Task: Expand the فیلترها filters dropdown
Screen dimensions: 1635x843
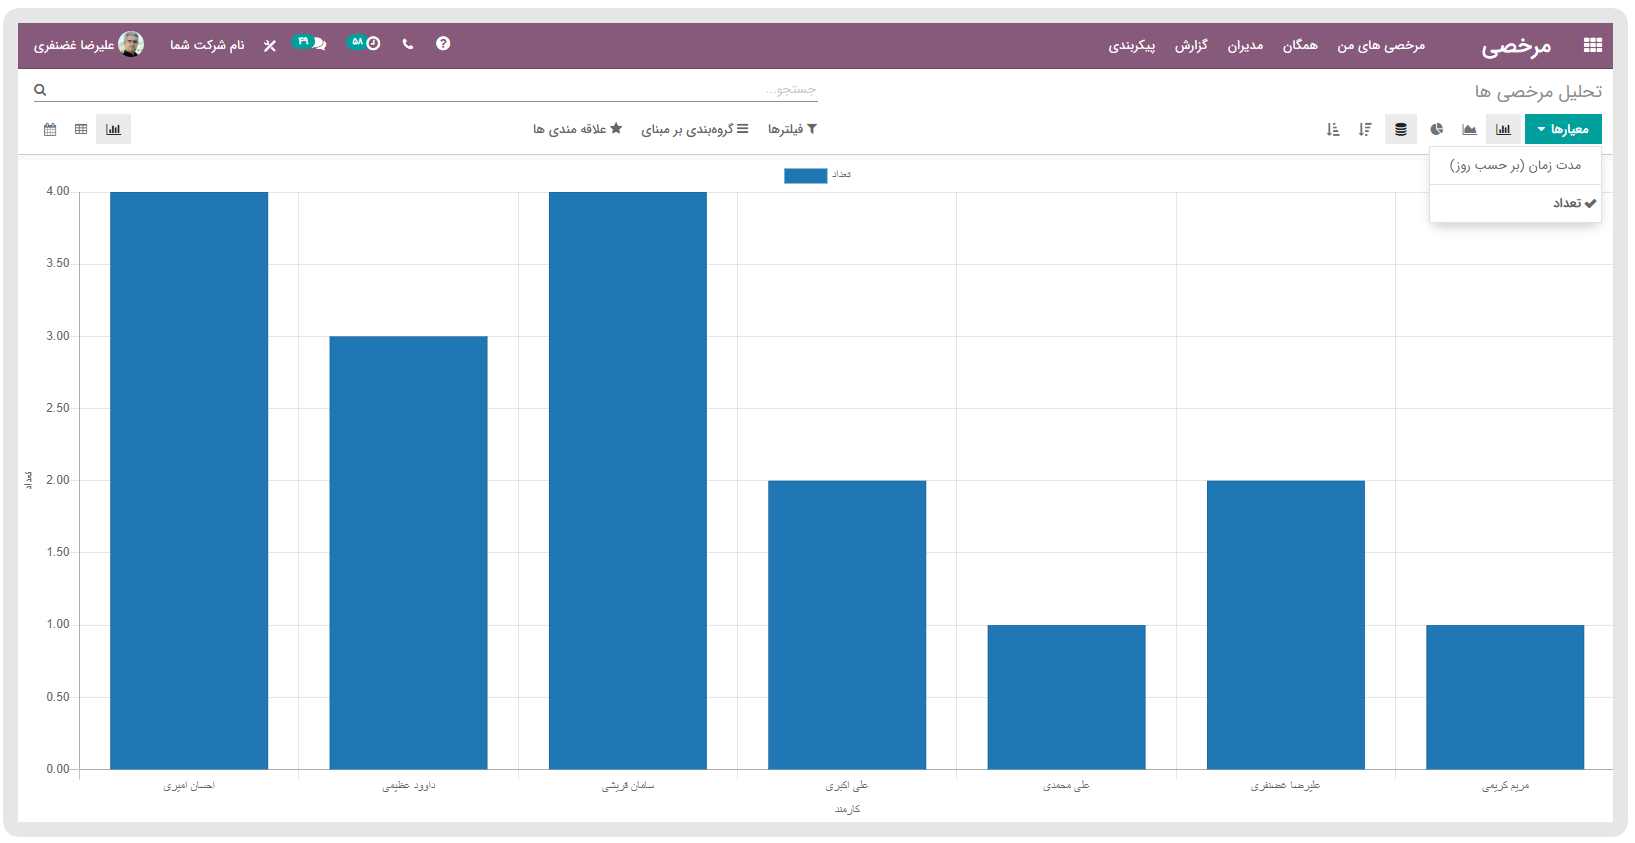Action: [x=792, y=129]
